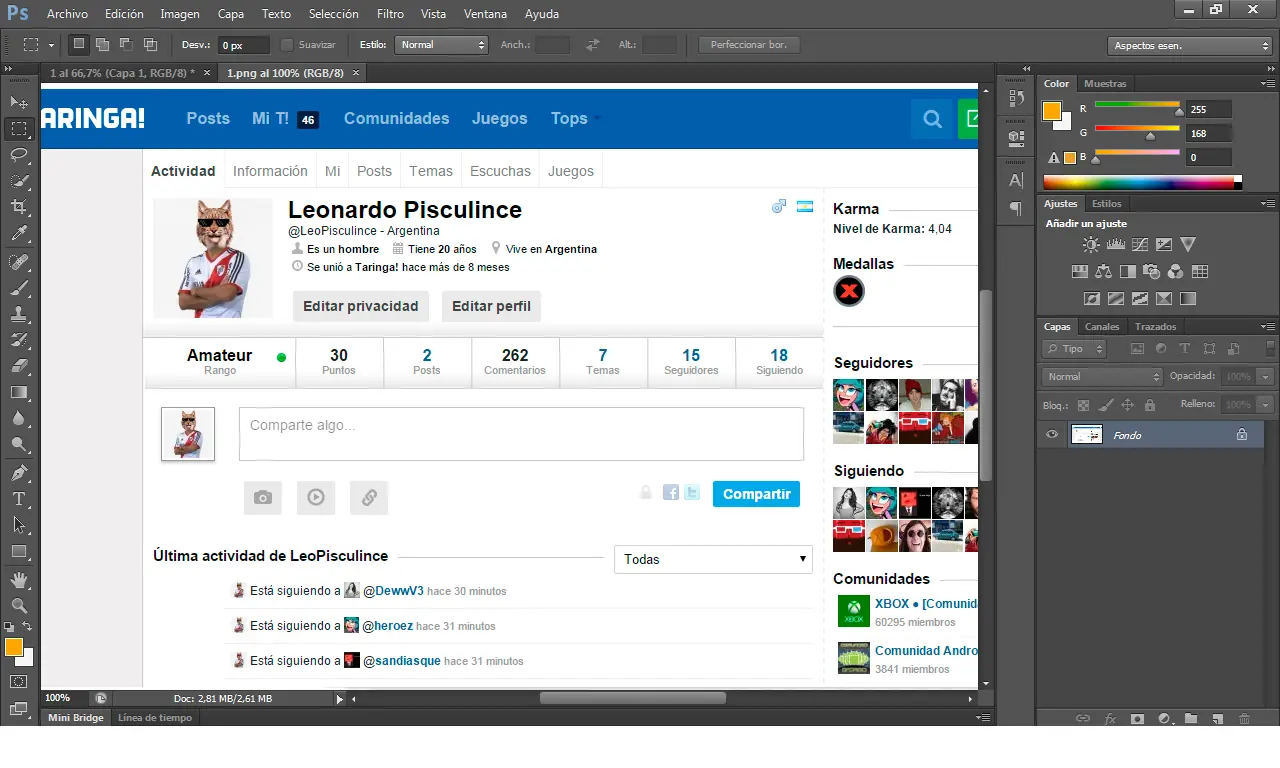Select the Lasso tool
This screenshot has width=1280, height=768.
click(x=19, y=154)
